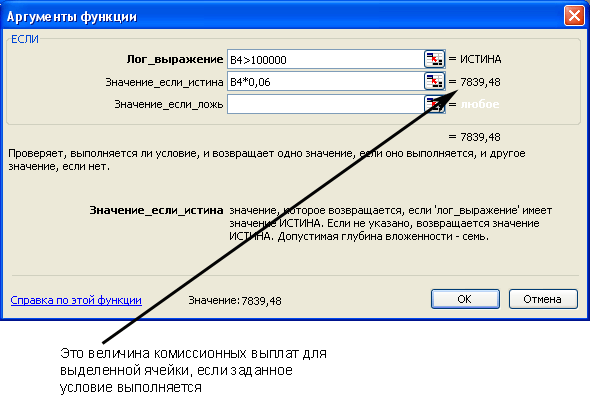Click the Значение: 7839,48 text at the bottom
Image resolution: width=590 pixels, height=400 pixels.
click(235, 301)
